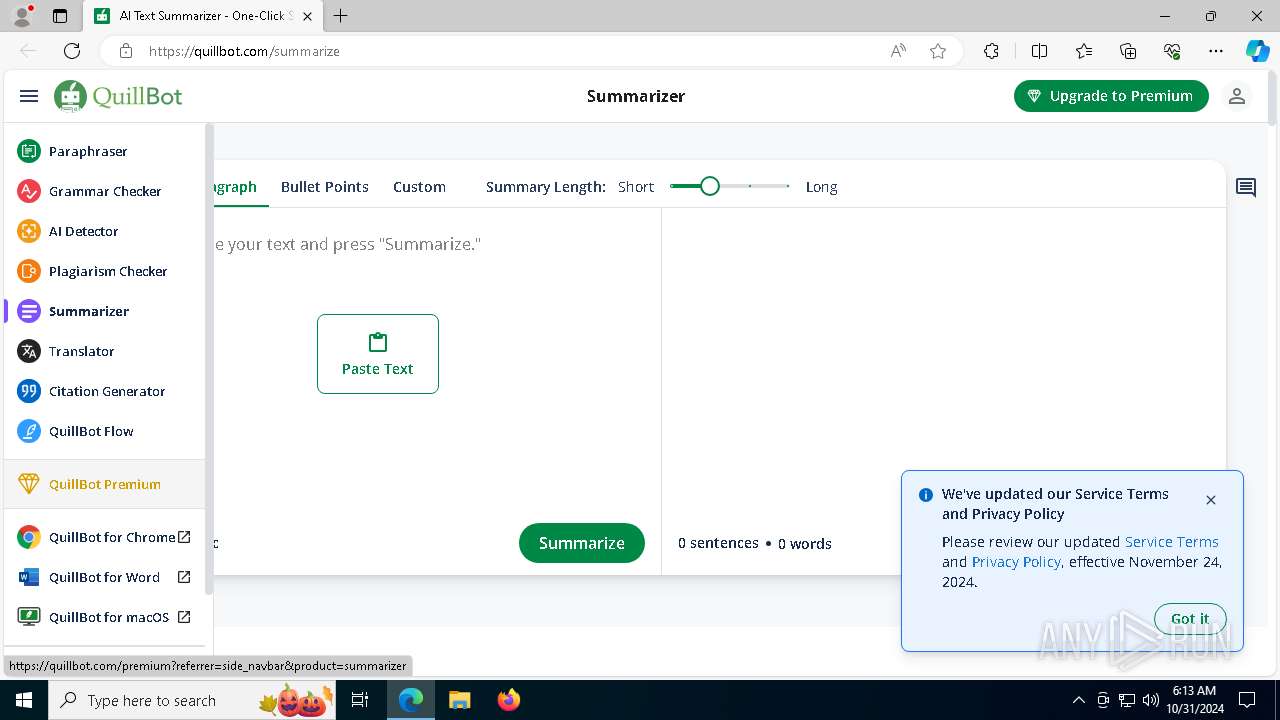1280x720 pixels.
Task: Open the Grammar Checker icon
Action: coord(29,191)
